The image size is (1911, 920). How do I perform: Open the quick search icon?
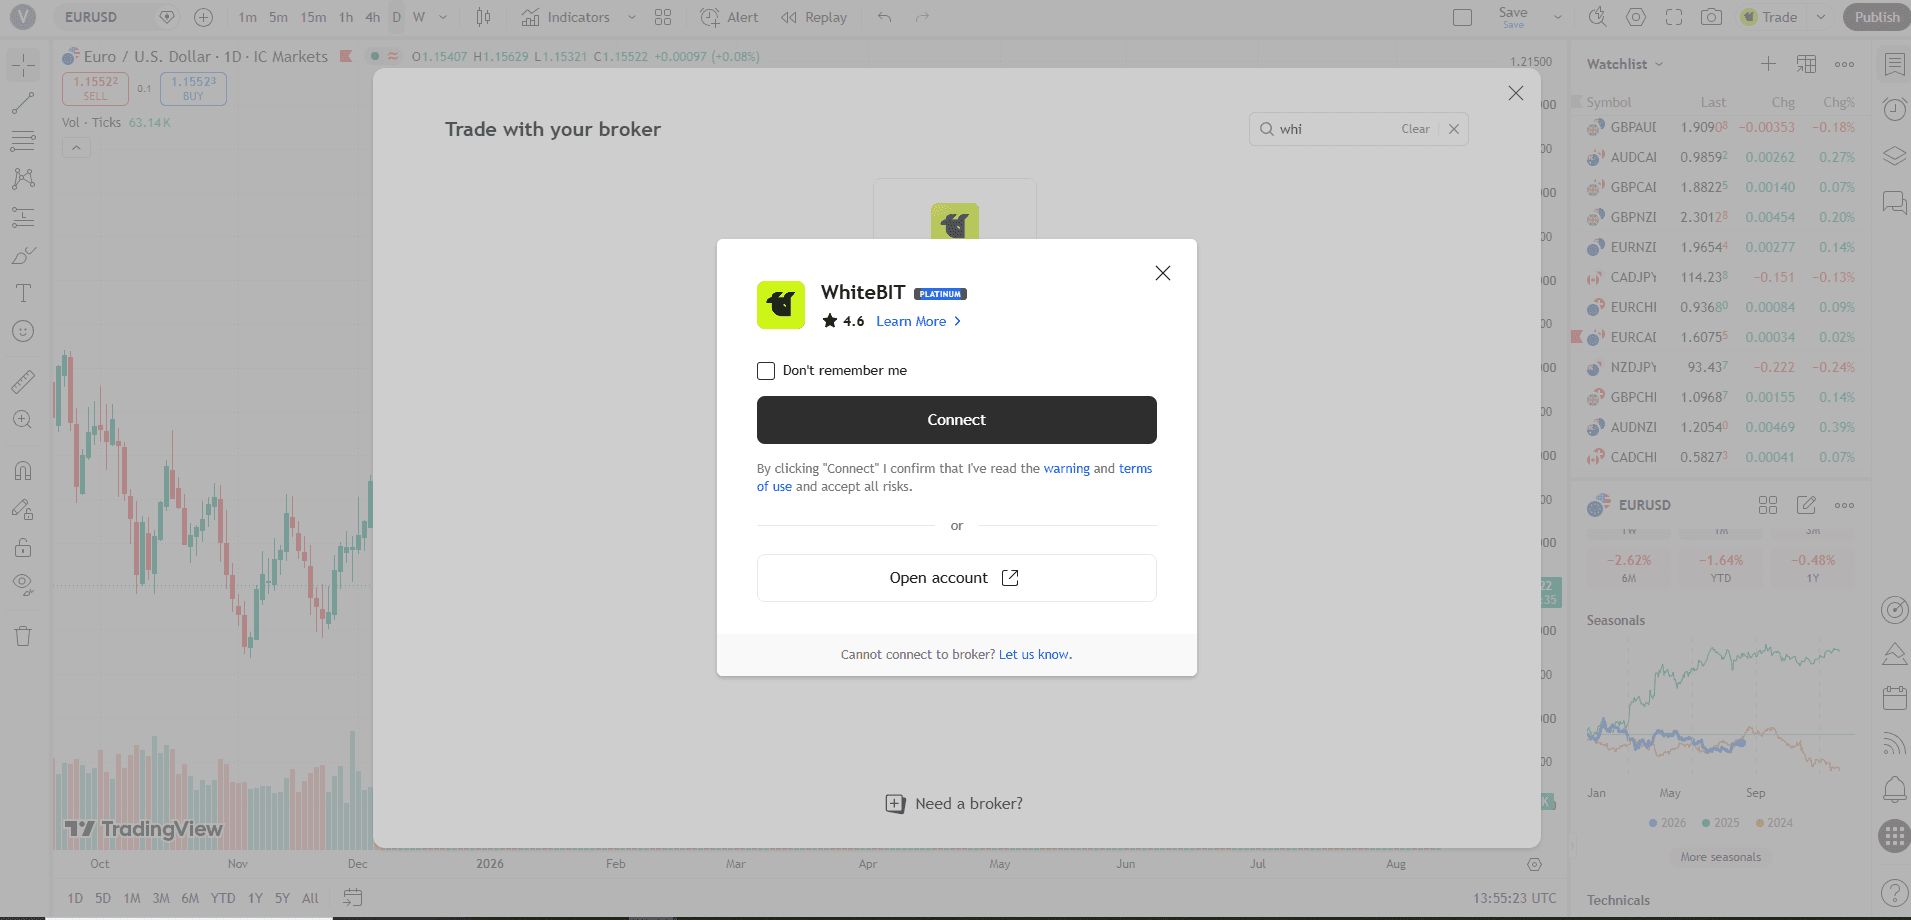(x=1597, y=17)
